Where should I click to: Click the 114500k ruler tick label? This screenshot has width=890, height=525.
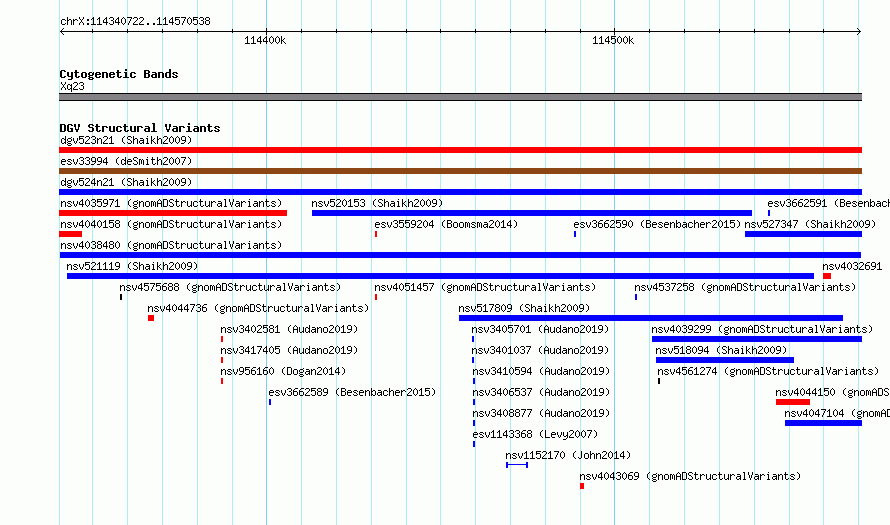click(613, 40)
